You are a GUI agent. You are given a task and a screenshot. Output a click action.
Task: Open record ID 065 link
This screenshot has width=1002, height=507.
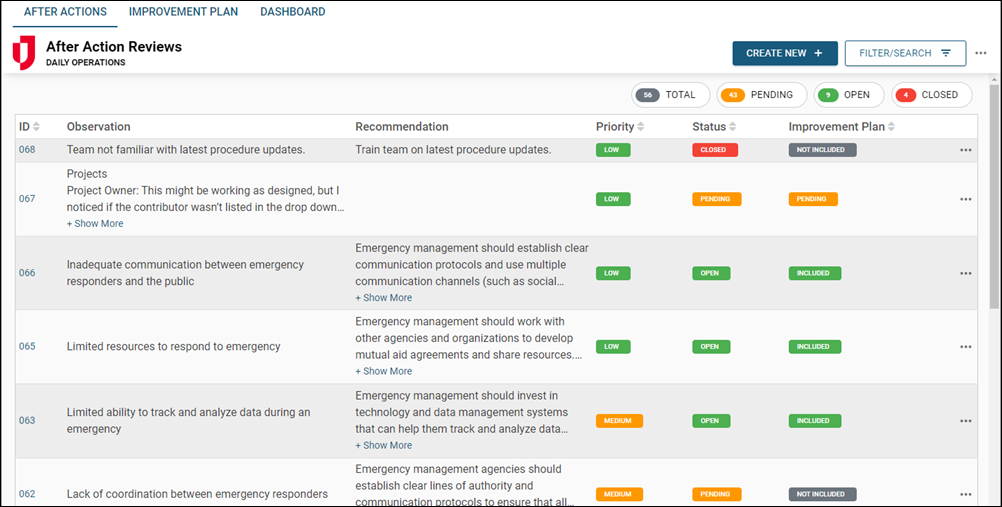[x=27, y=347]
